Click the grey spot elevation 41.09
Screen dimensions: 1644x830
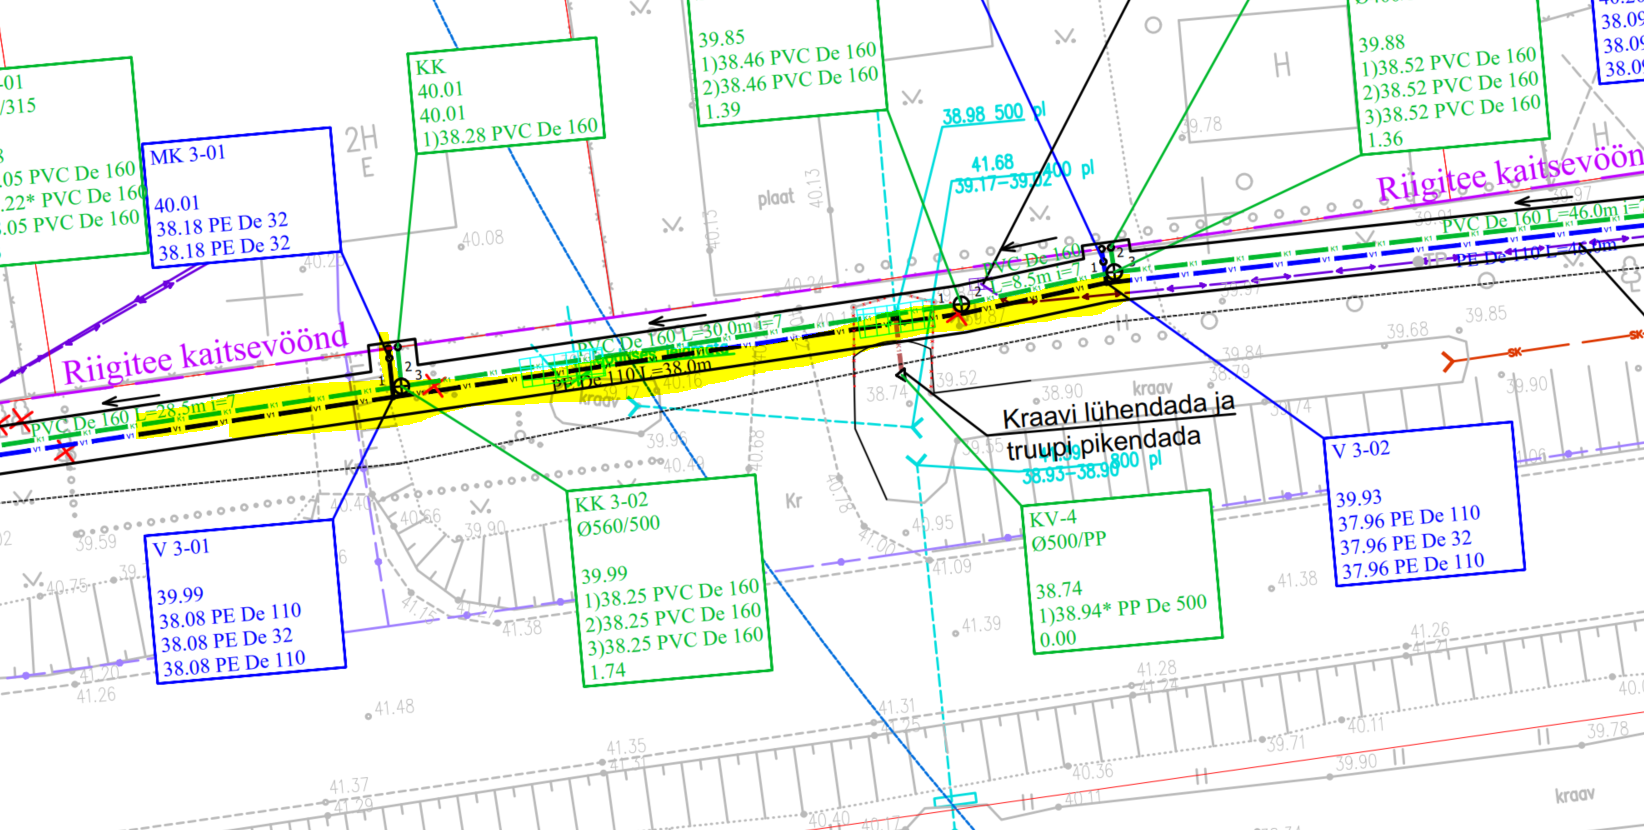coord(952,566)
